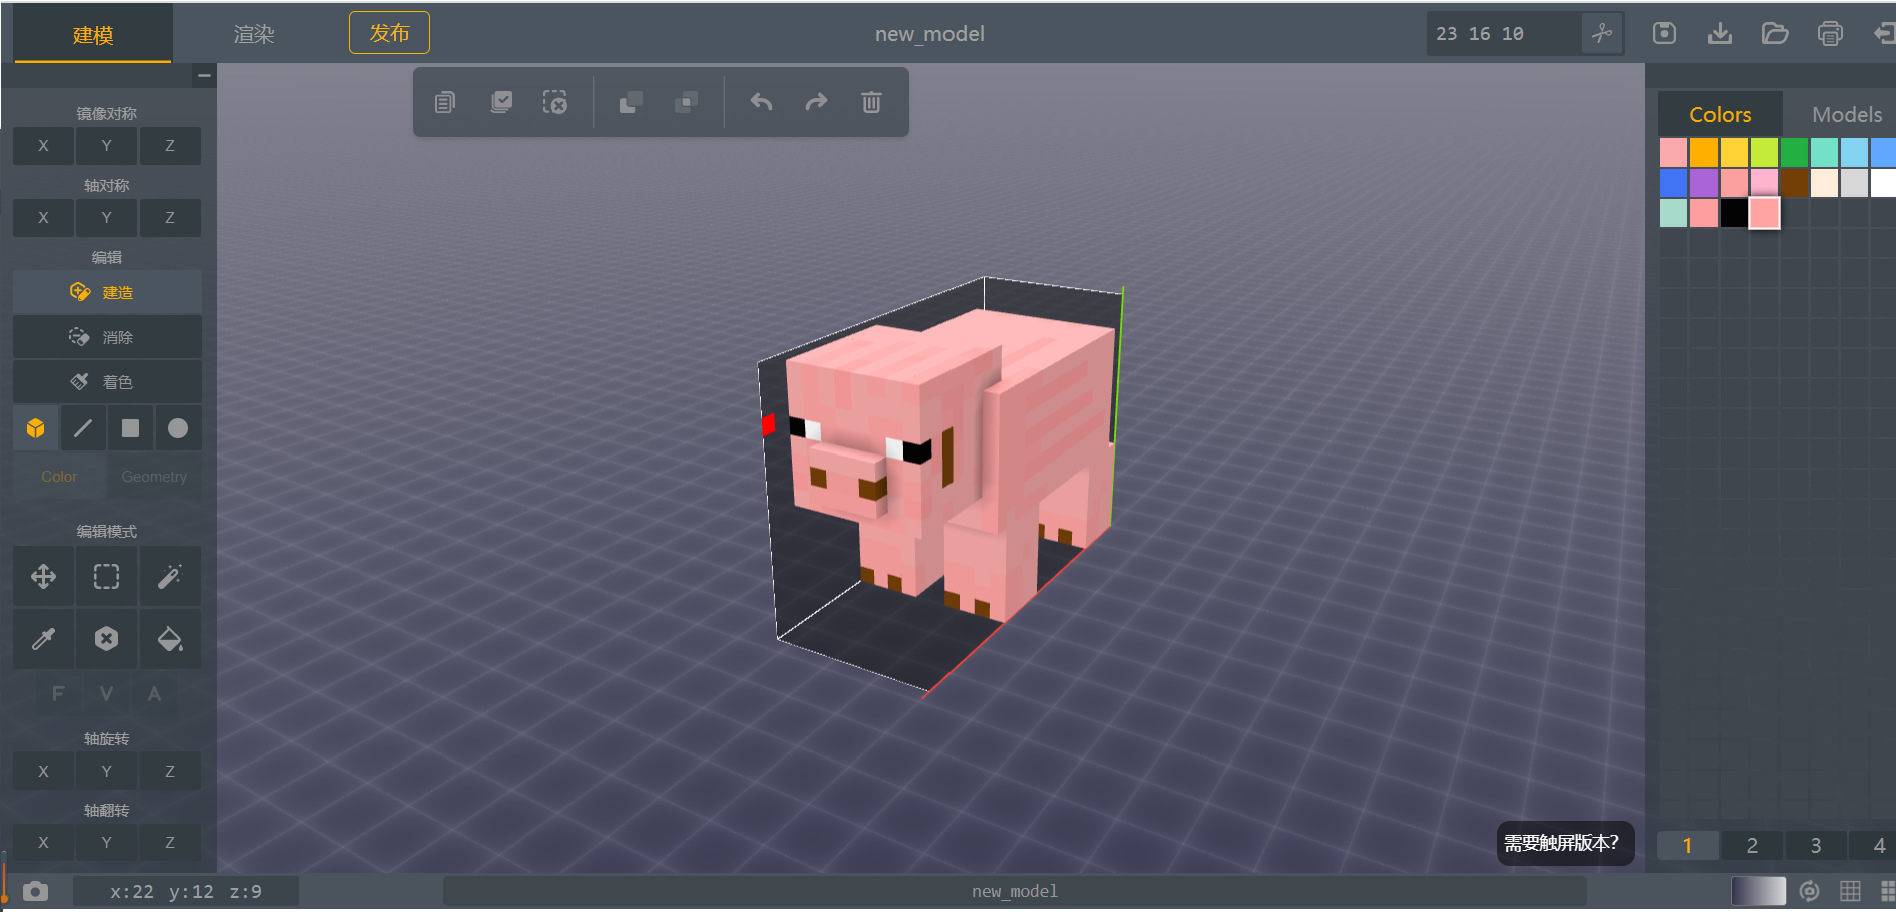Image resolution: width=1896 pixels, height=912 pixels.
Task: Undo the last action
Action: click(762, 102)
